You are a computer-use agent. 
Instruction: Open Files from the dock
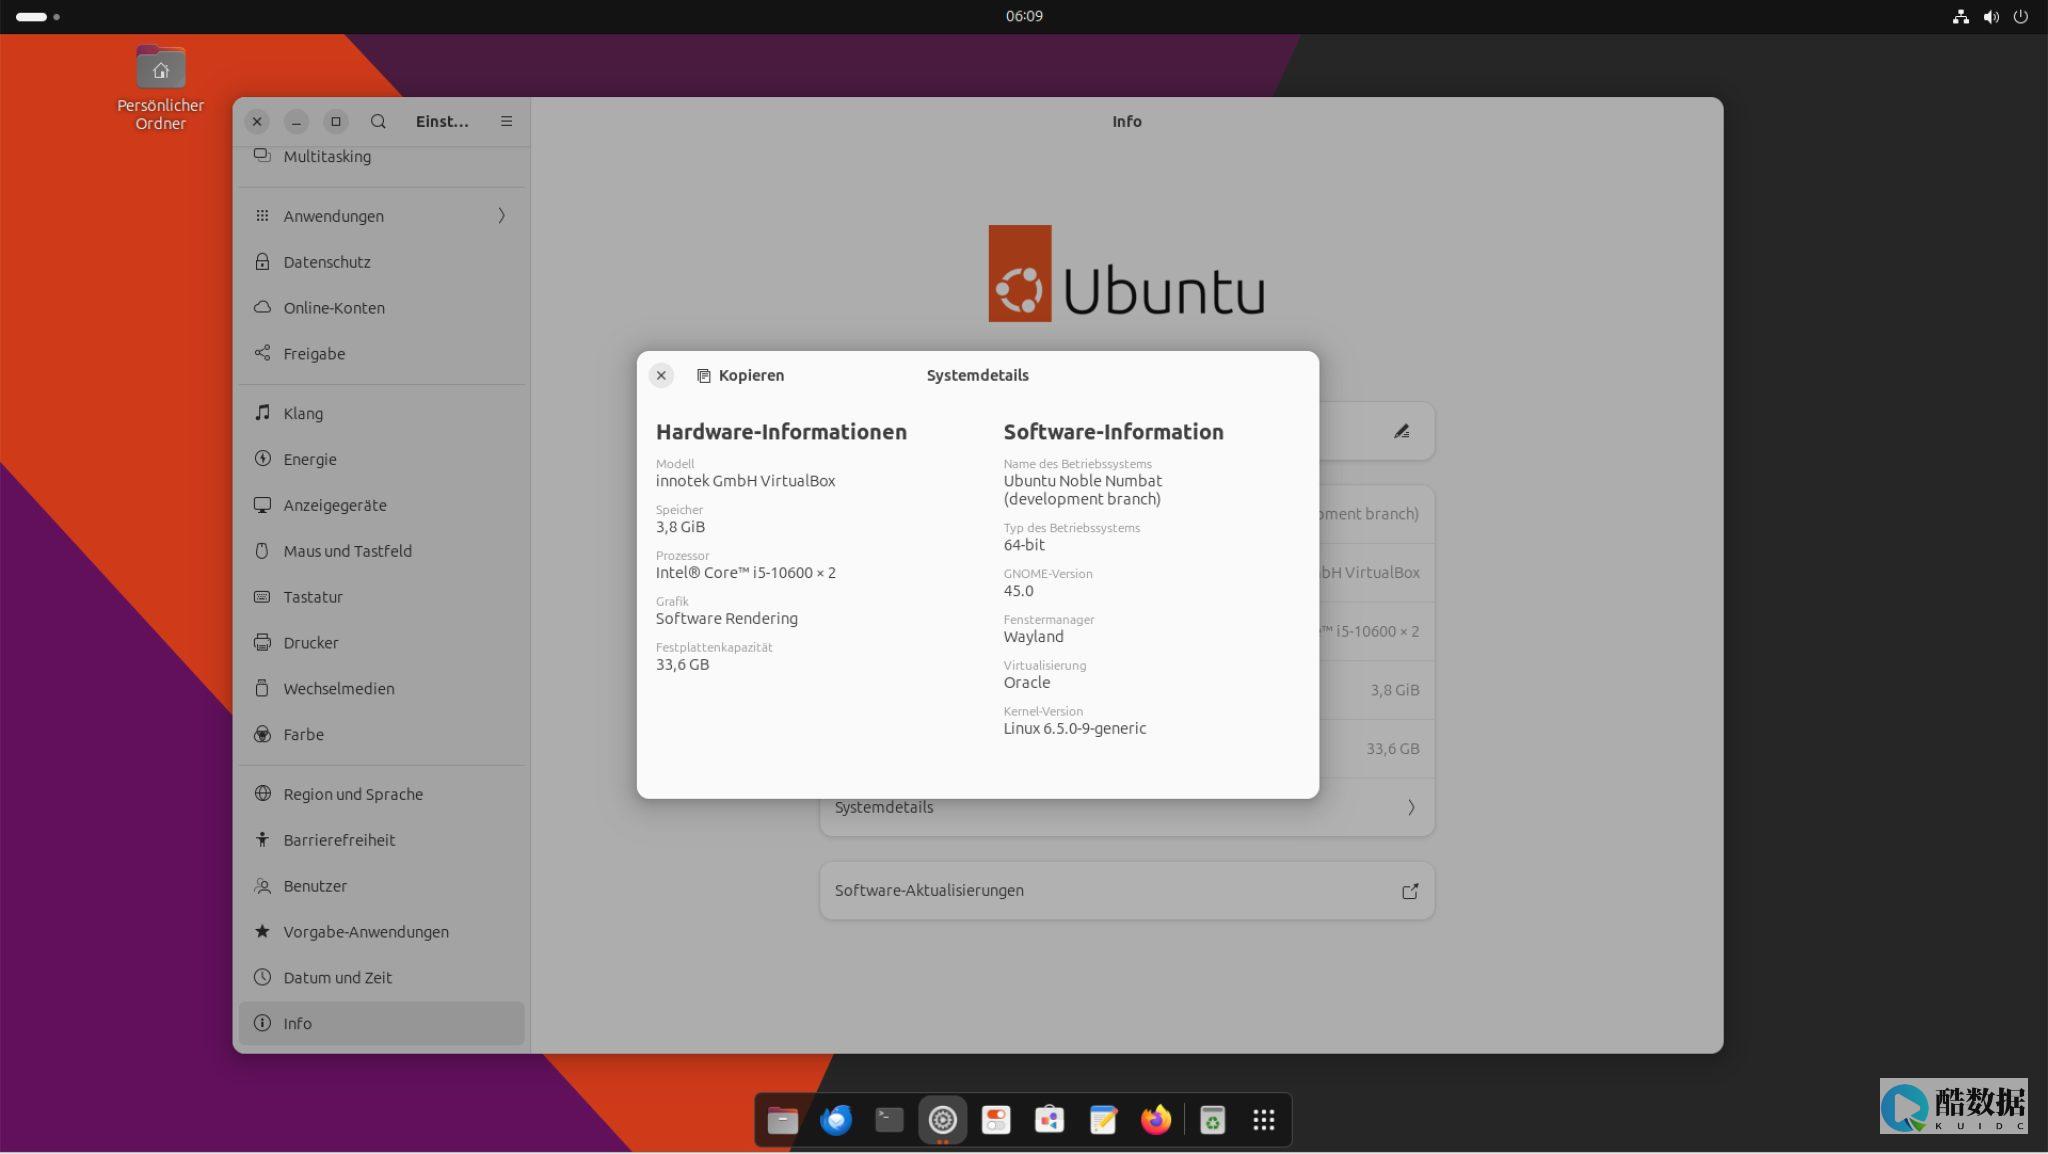782,1120
